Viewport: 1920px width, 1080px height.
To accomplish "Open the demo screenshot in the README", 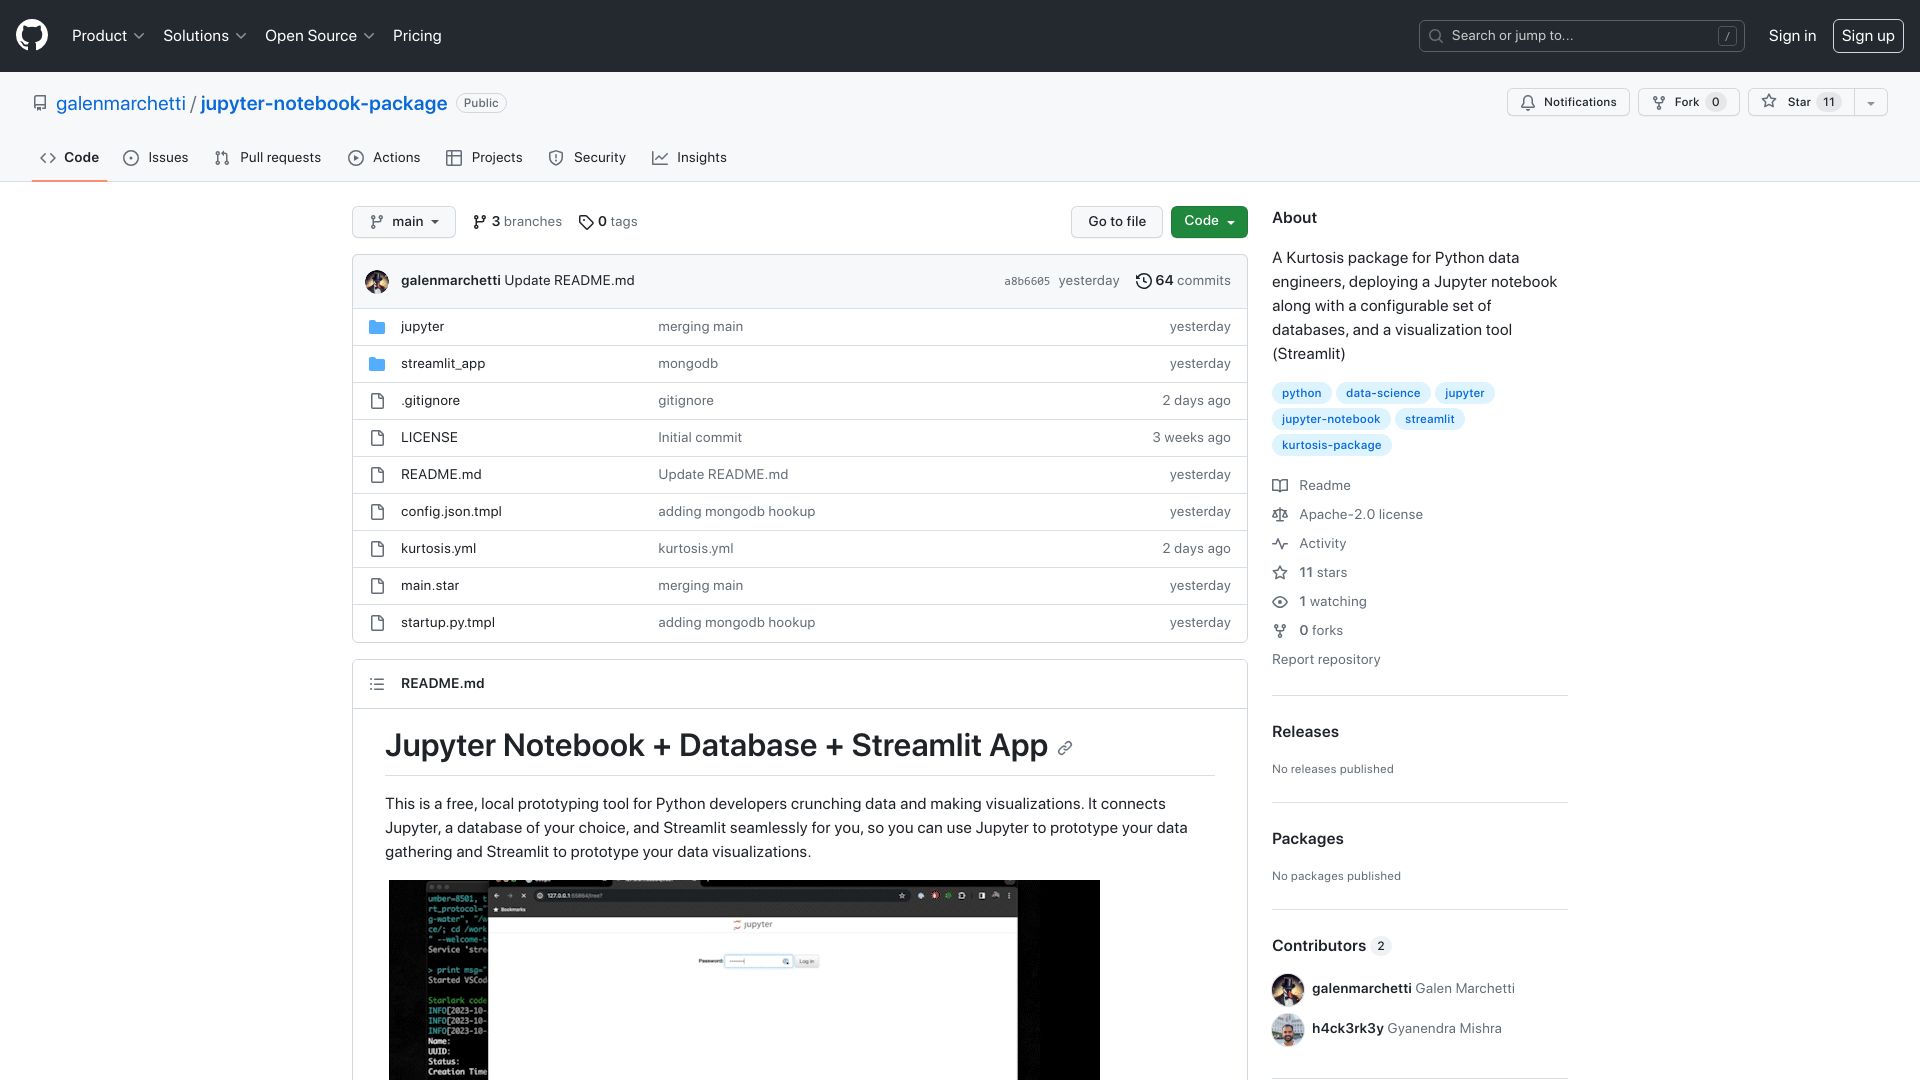I will [744, 980].
